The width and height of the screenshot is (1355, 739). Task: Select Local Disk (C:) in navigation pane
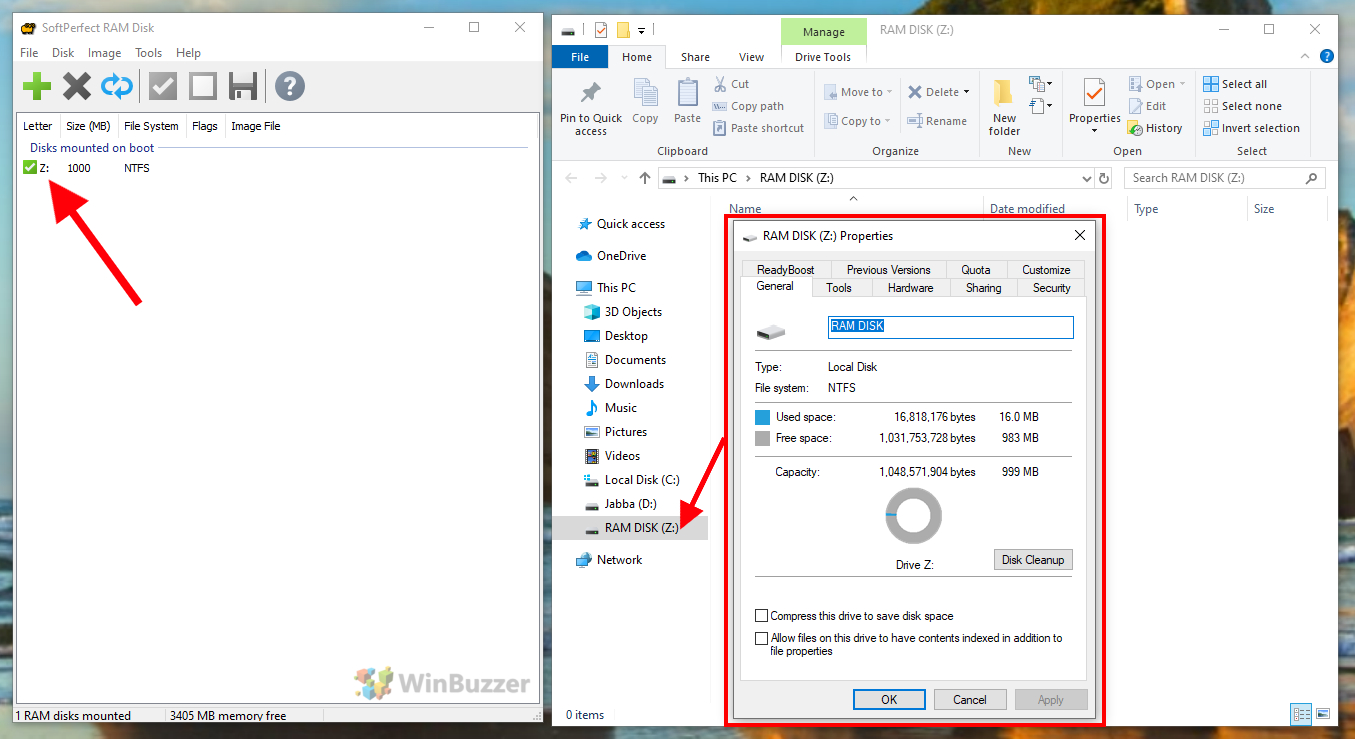tap(641, 480)
